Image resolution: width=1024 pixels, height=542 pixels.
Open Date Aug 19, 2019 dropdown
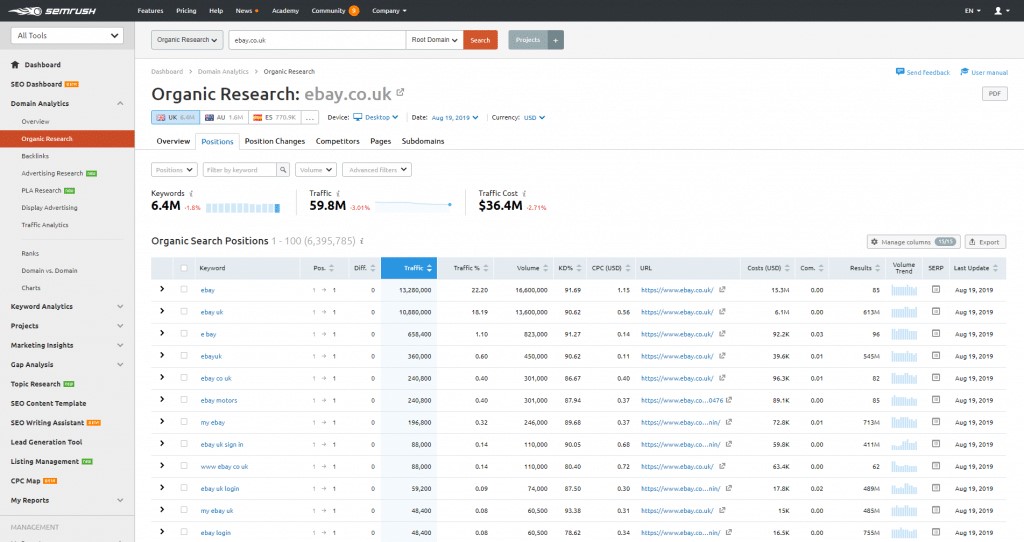point(455,118)
